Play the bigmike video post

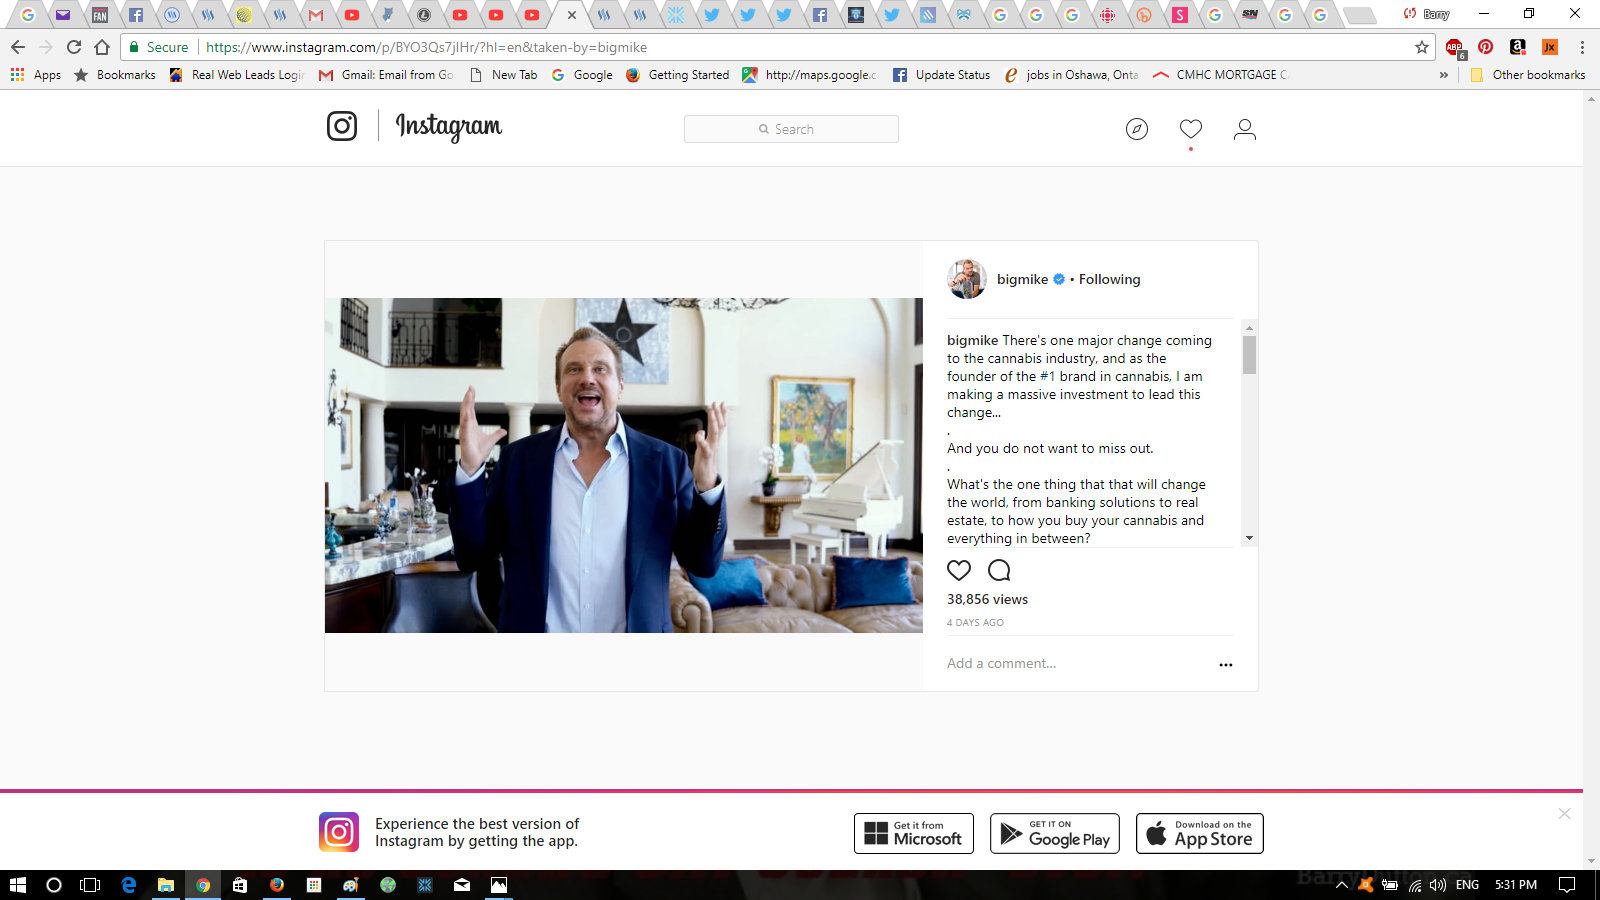pos(624,465)
